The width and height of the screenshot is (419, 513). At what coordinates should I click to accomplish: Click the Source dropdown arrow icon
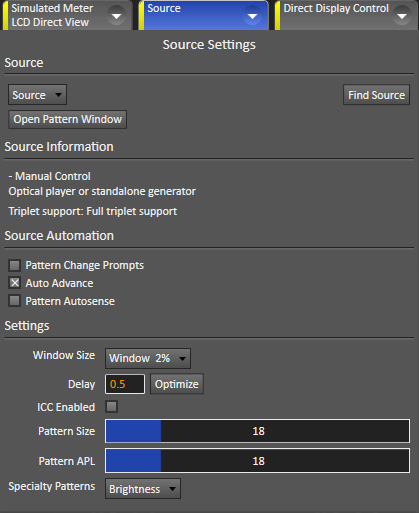coord(58,95)
